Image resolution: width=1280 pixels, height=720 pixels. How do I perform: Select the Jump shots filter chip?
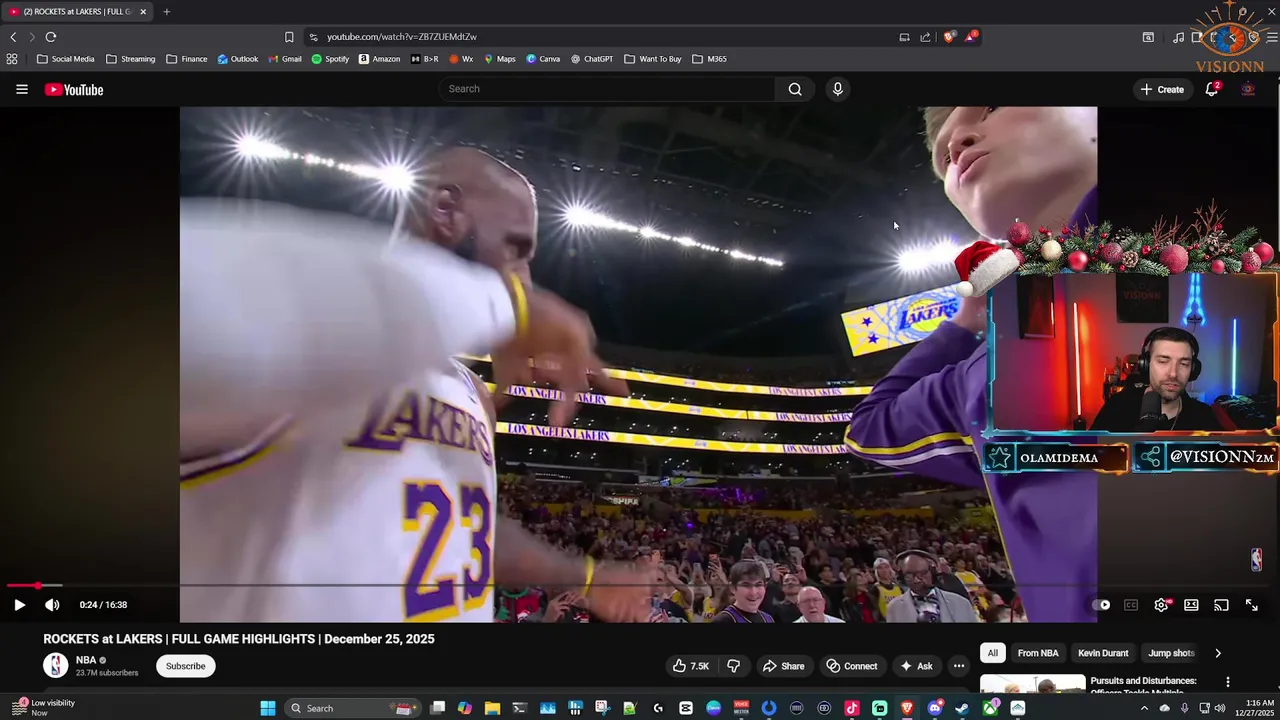(x=1171, y=653)
